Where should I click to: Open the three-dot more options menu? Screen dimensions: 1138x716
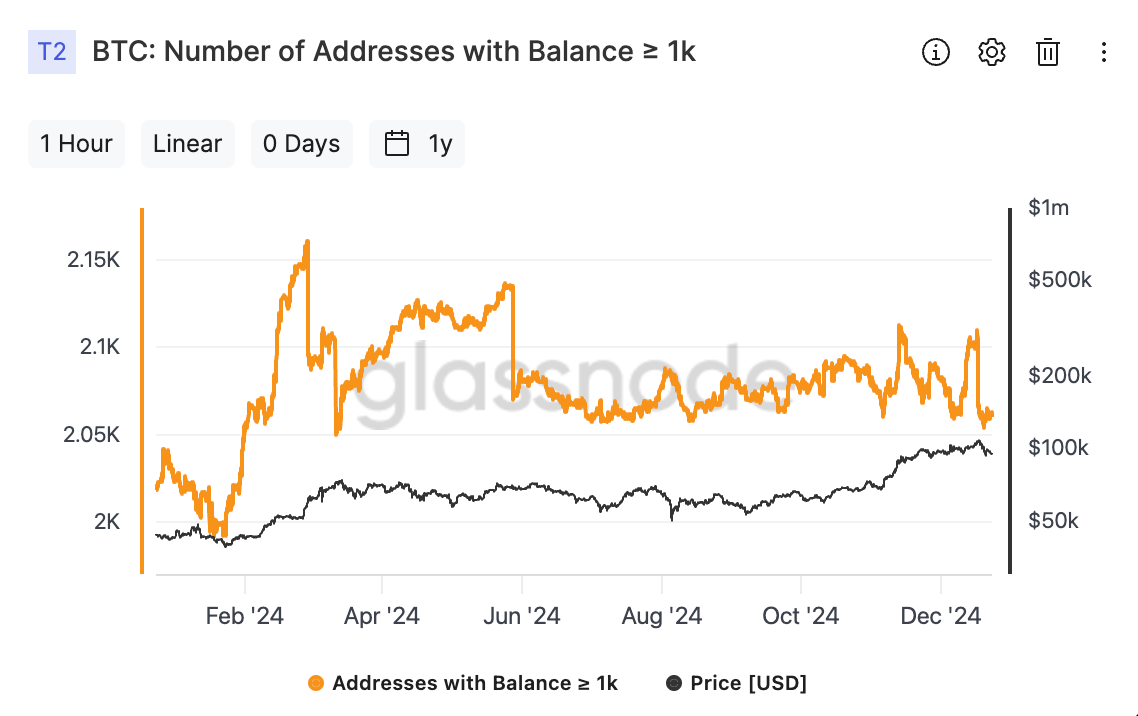click(1103, 52)
